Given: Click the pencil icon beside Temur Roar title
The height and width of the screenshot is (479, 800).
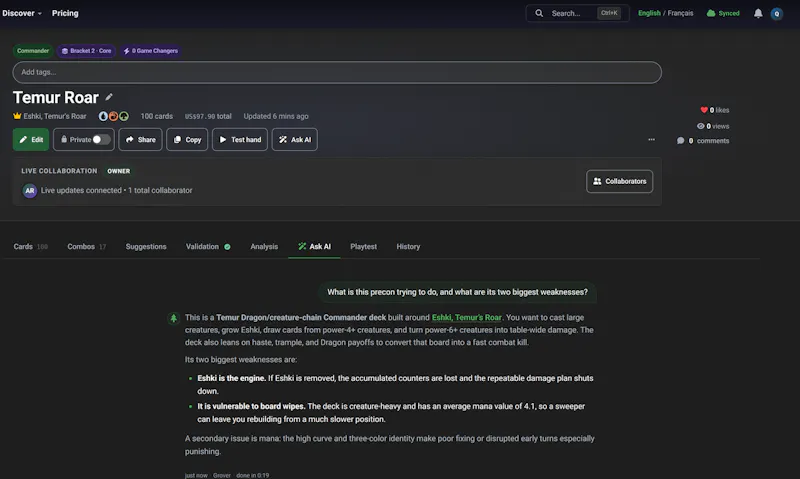Looking at the screenshot, I should pos(109,97).
